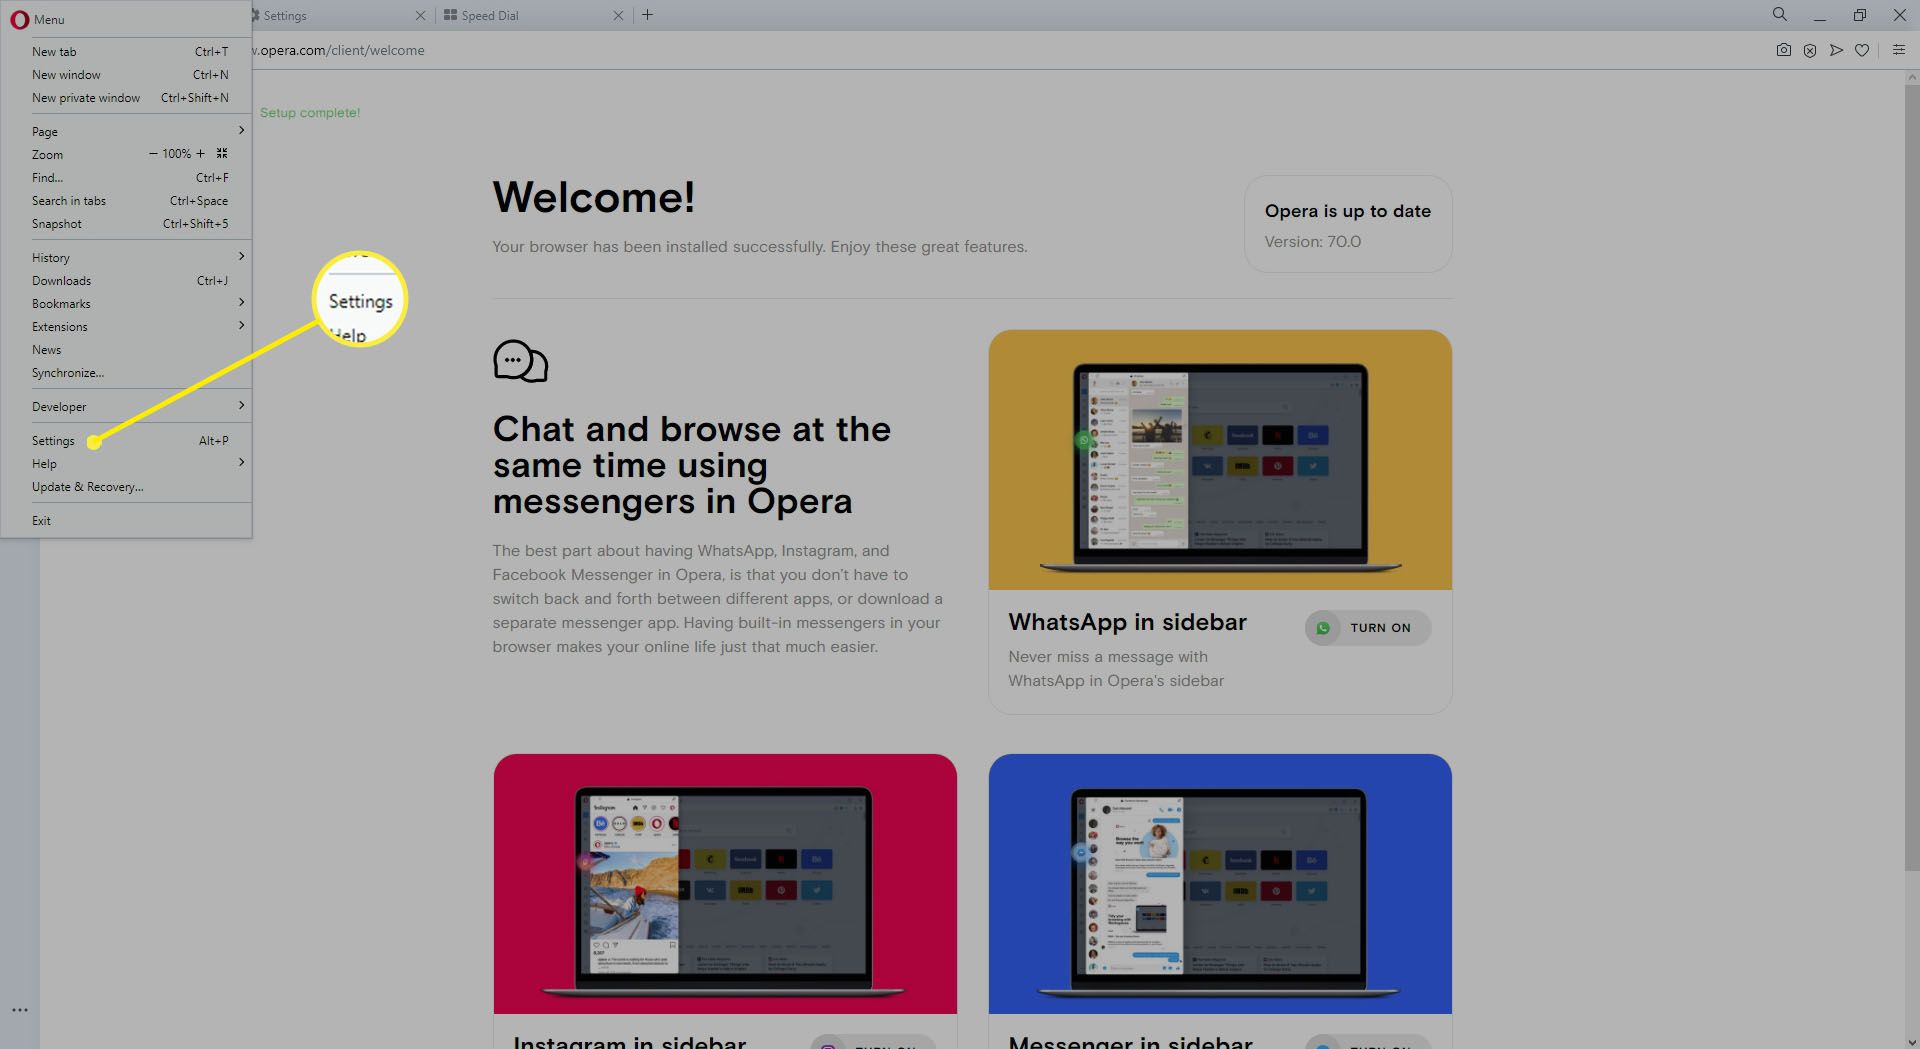The height and width of the screenshot is (1049, 1920).
Task: Click the search tabs magnifier icon
Action: (1779, 14)
